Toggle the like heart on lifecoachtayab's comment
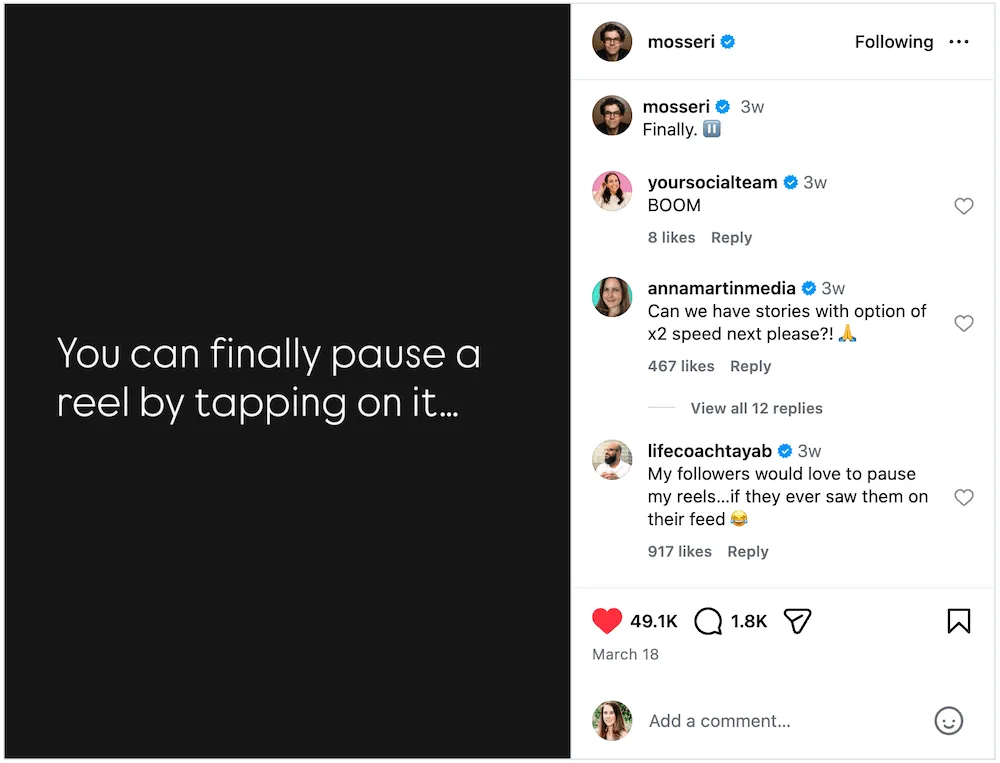This screenshot has width=1000, height=763. click(964, 497)
